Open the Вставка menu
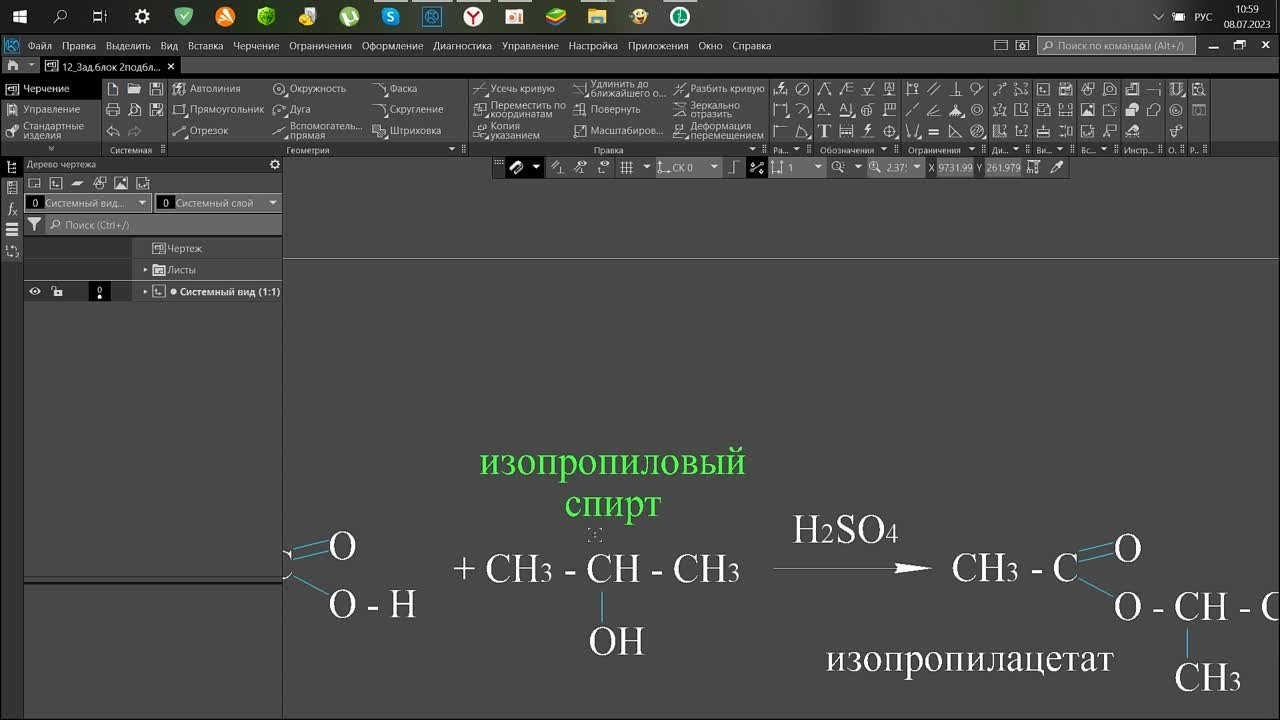 click(204, 45)
